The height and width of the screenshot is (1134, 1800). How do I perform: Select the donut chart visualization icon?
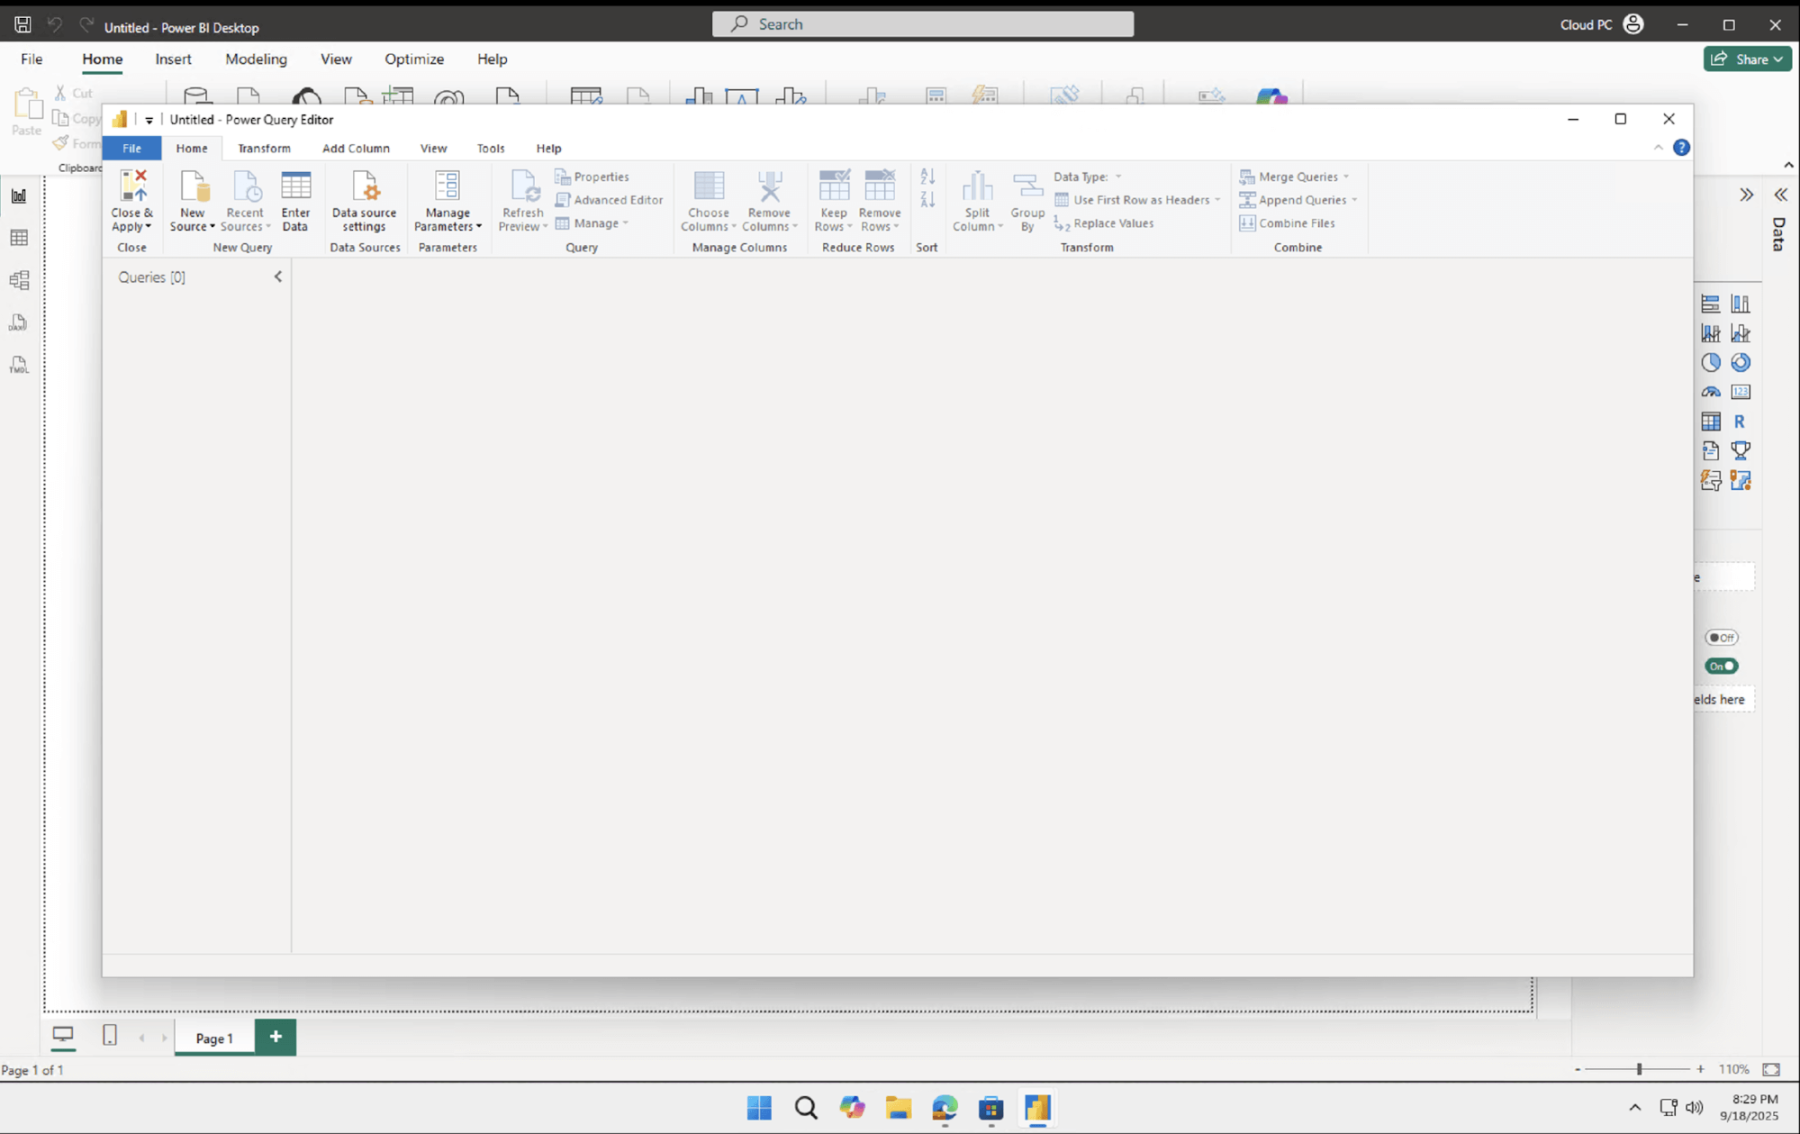(x=1741, y=362)
